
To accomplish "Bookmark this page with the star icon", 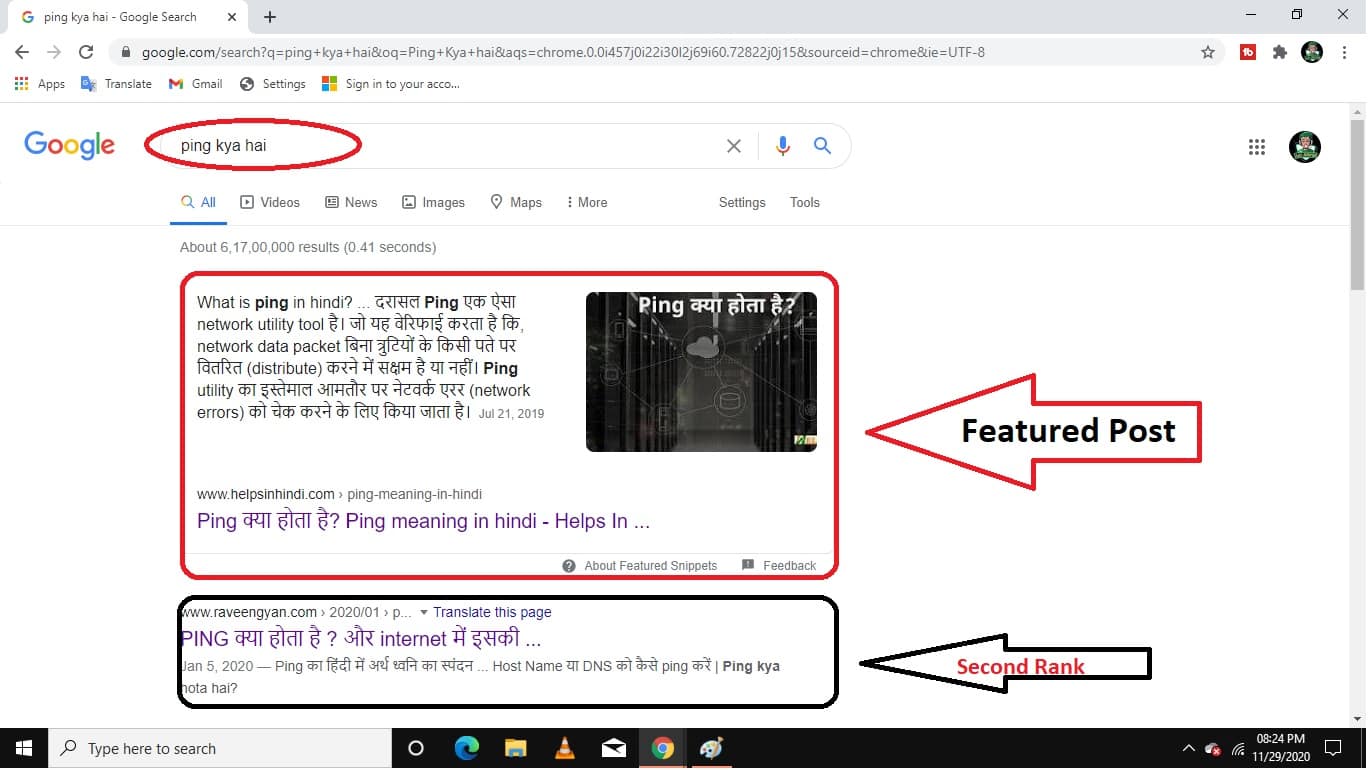I will click(x=1208, y=52).
